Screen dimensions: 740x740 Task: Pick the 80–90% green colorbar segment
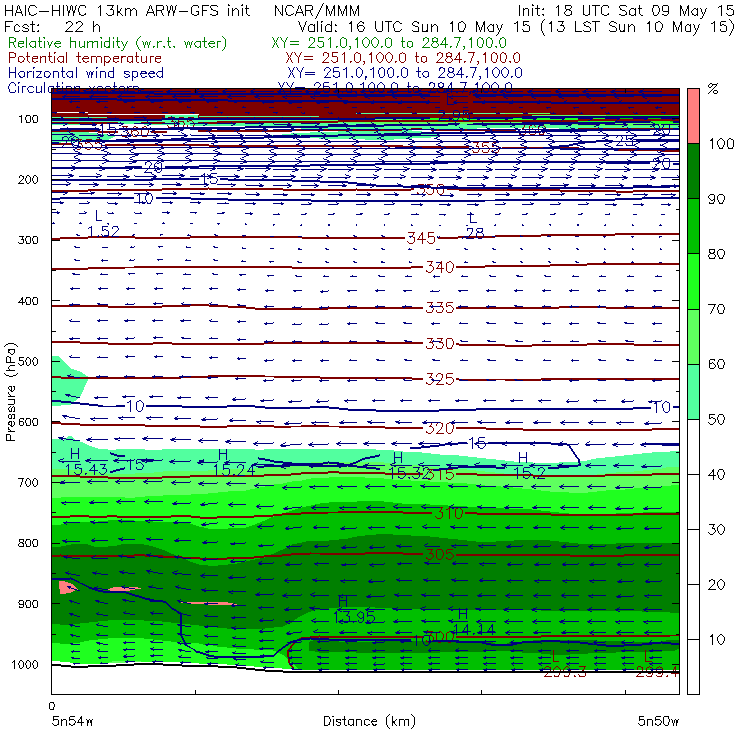pyautogui.click(x=693, y=226)
